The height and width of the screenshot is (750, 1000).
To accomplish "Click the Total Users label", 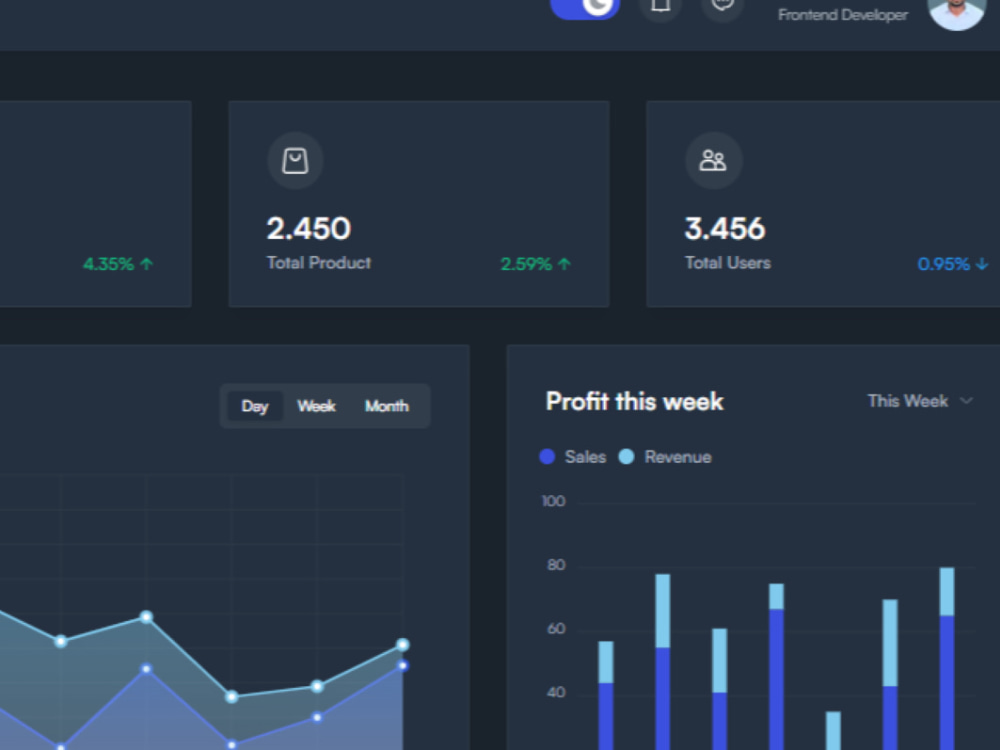I will pyautogui.click(x=728, y=263).
